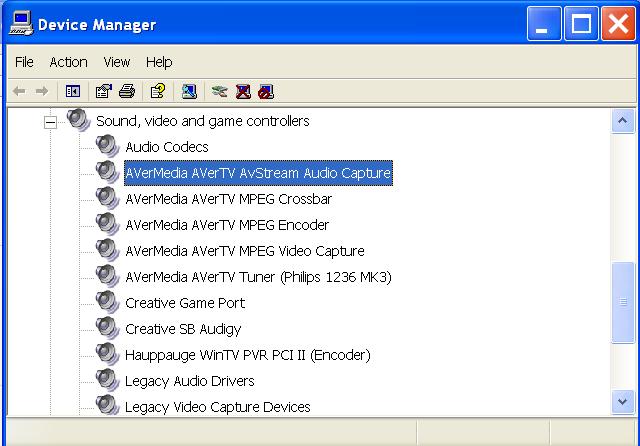Click the Back arrow toolbar button
Image resolution: width=640 pixels, height=446 pixels.
[x=19, y=91]
